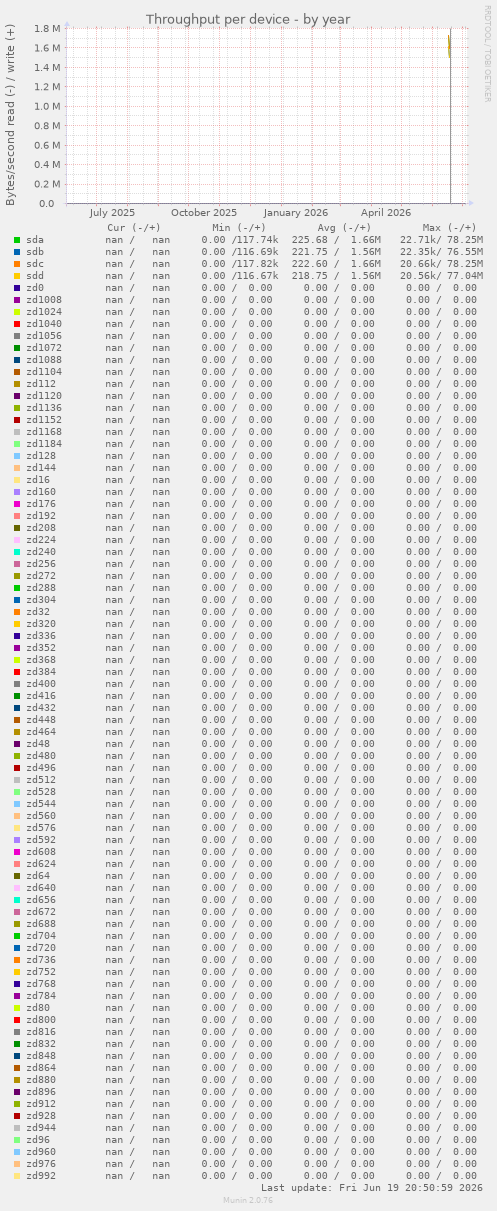The height and width of the screenshot is (1211, 497).
Task: Select the zd480 legend entry
Action: click(x=41, y=756)
